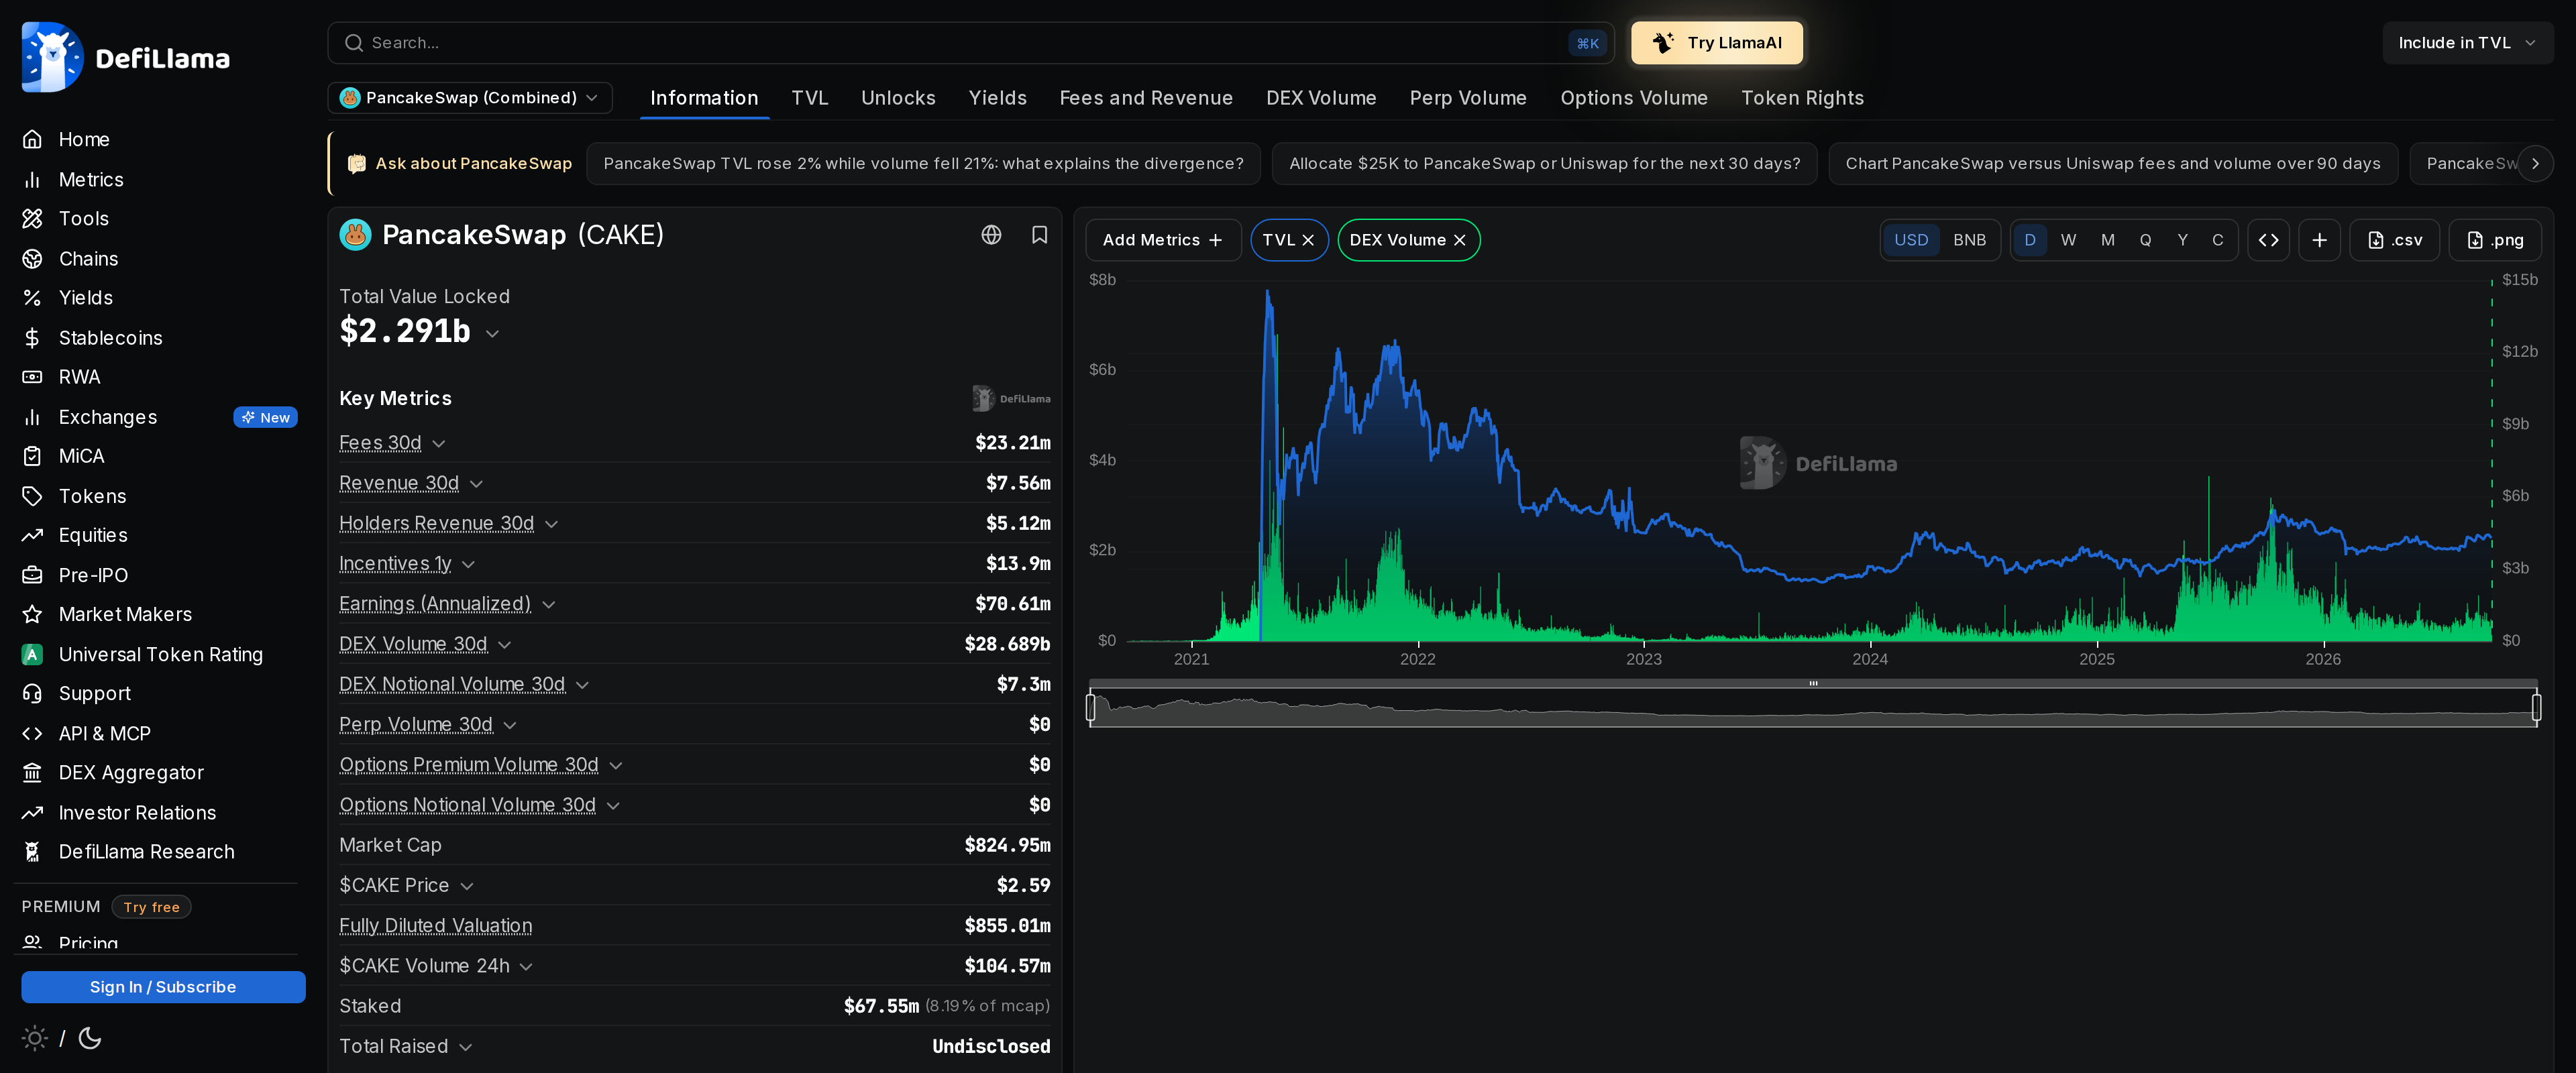Click Try LlamaAI button
The image size is (2576, 1073).
[1717, 43]
